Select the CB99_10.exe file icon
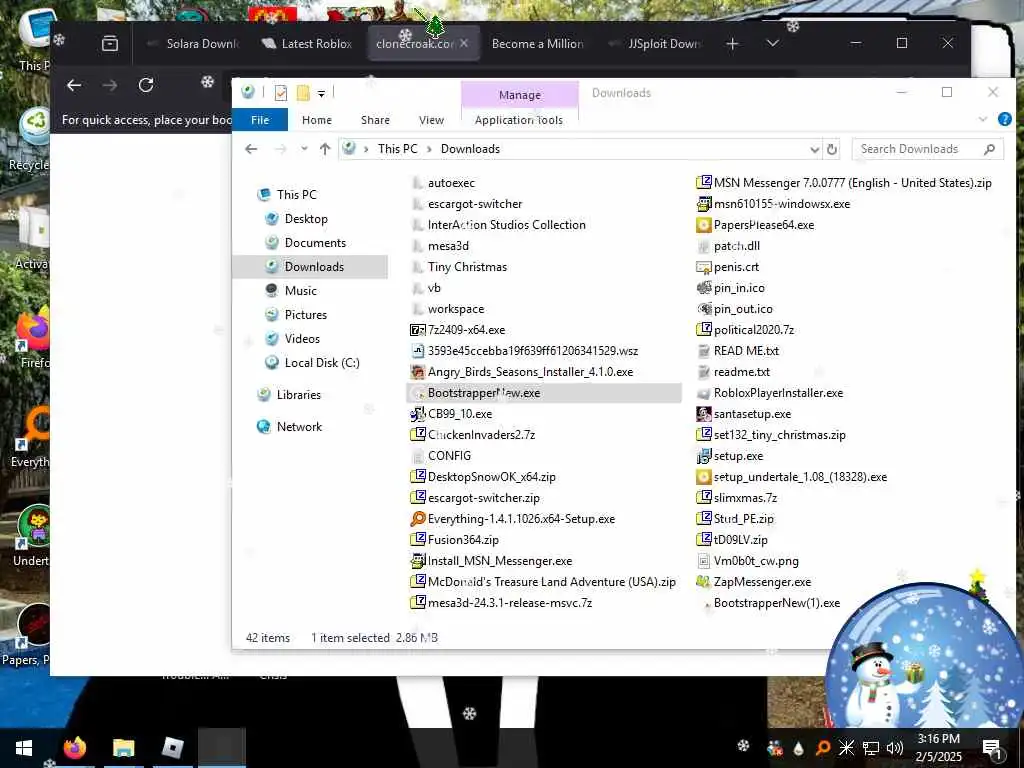 417,413
